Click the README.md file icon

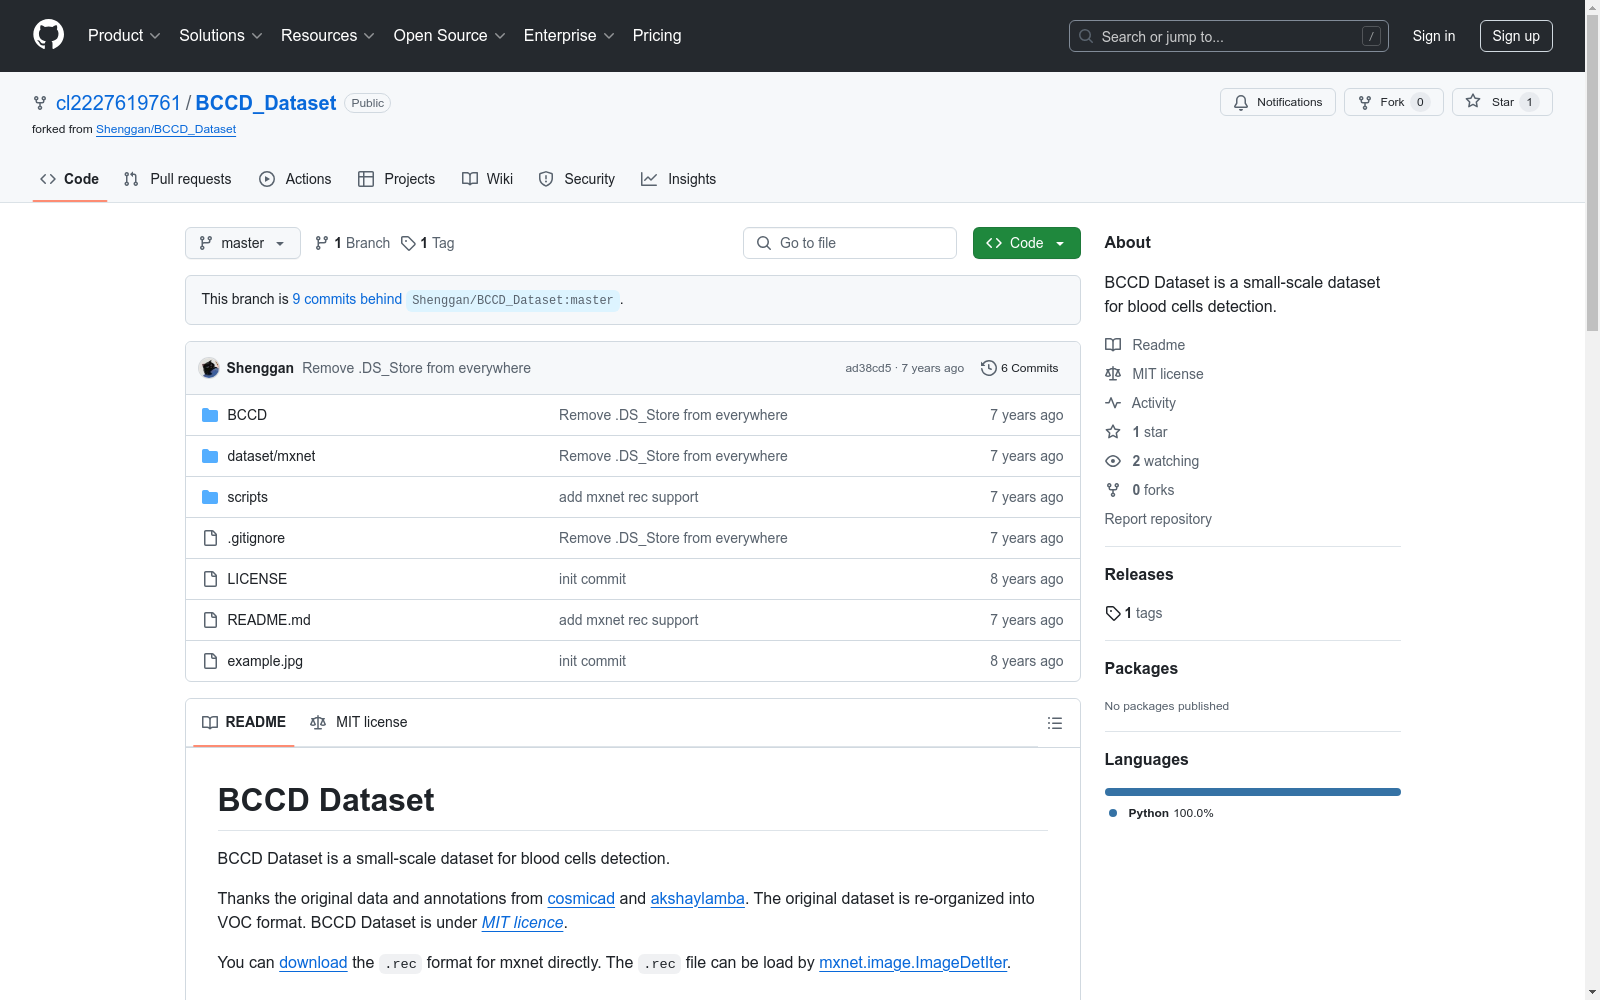tap(210, 620)
